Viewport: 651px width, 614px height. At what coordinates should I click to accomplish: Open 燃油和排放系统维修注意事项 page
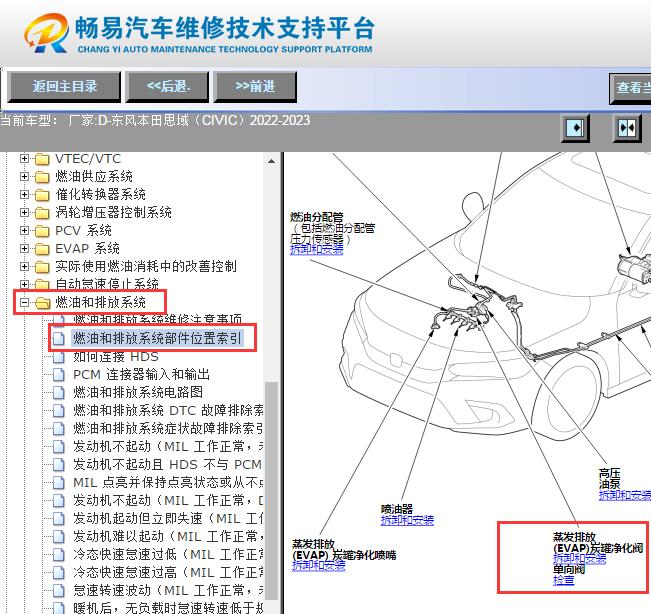click(157, 320)
